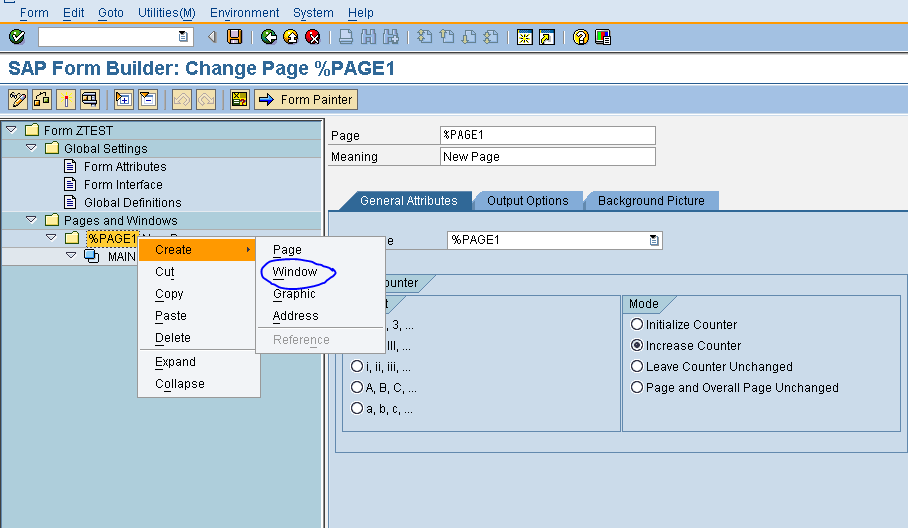This screenshot has height=528, width=908.
Task: Open the Help menu
Action: 361,13
